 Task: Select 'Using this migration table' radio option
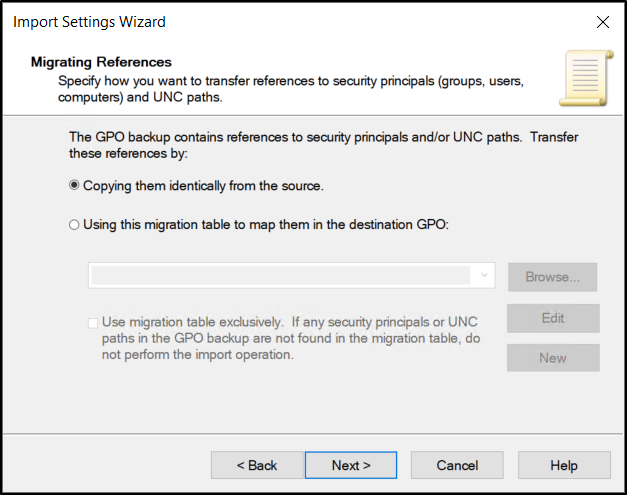[x=75, y=225]
